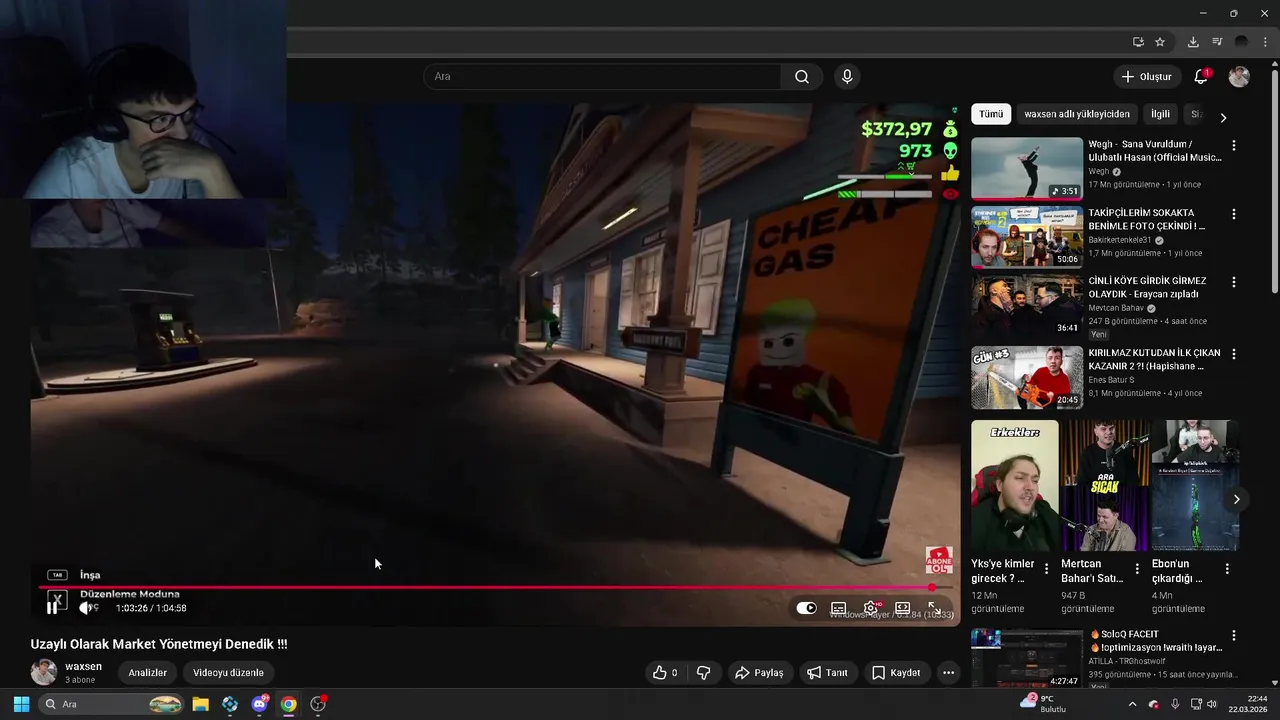Open the Windows Start menu
This screenshot has height=720, width=1280.
click(21, 704)
